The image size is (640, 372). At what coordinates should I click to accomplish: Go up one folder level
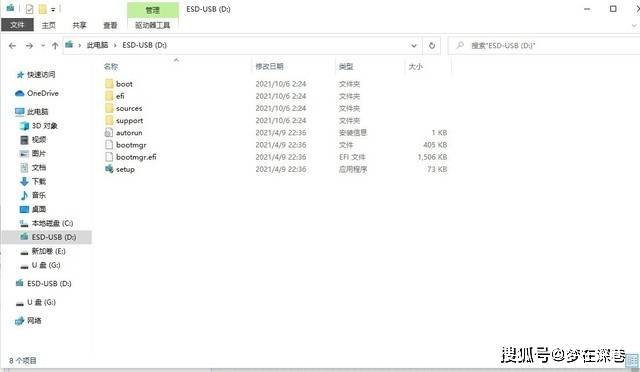click(55, 46)
